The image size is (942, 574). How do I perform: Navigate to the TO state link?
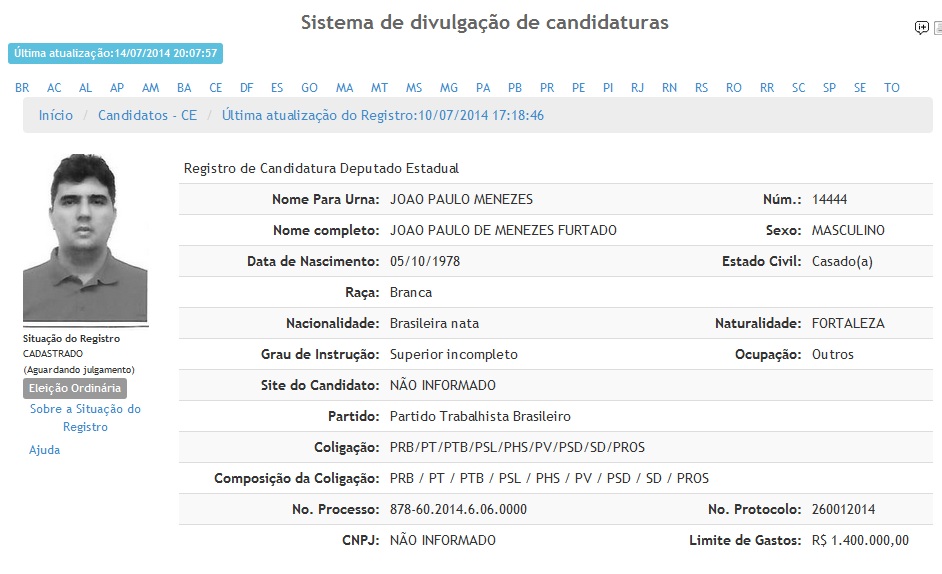(x=892, y=88)
